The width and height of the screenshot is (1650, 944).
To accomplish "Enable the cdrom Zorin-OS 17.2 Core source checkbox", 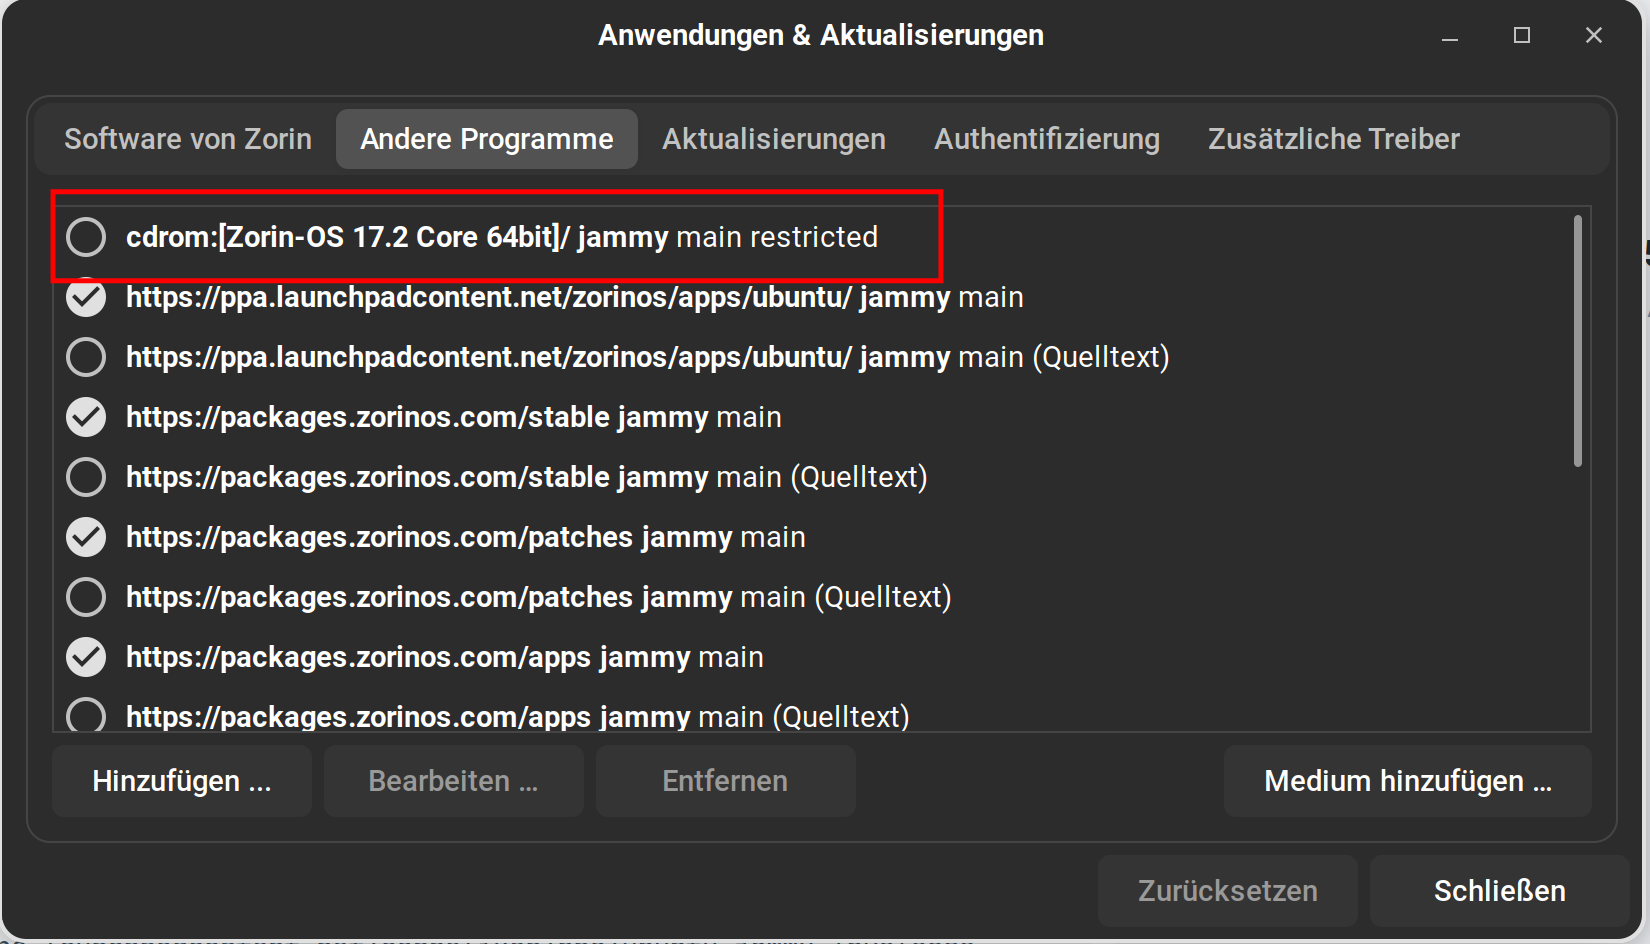I will 86,237.
